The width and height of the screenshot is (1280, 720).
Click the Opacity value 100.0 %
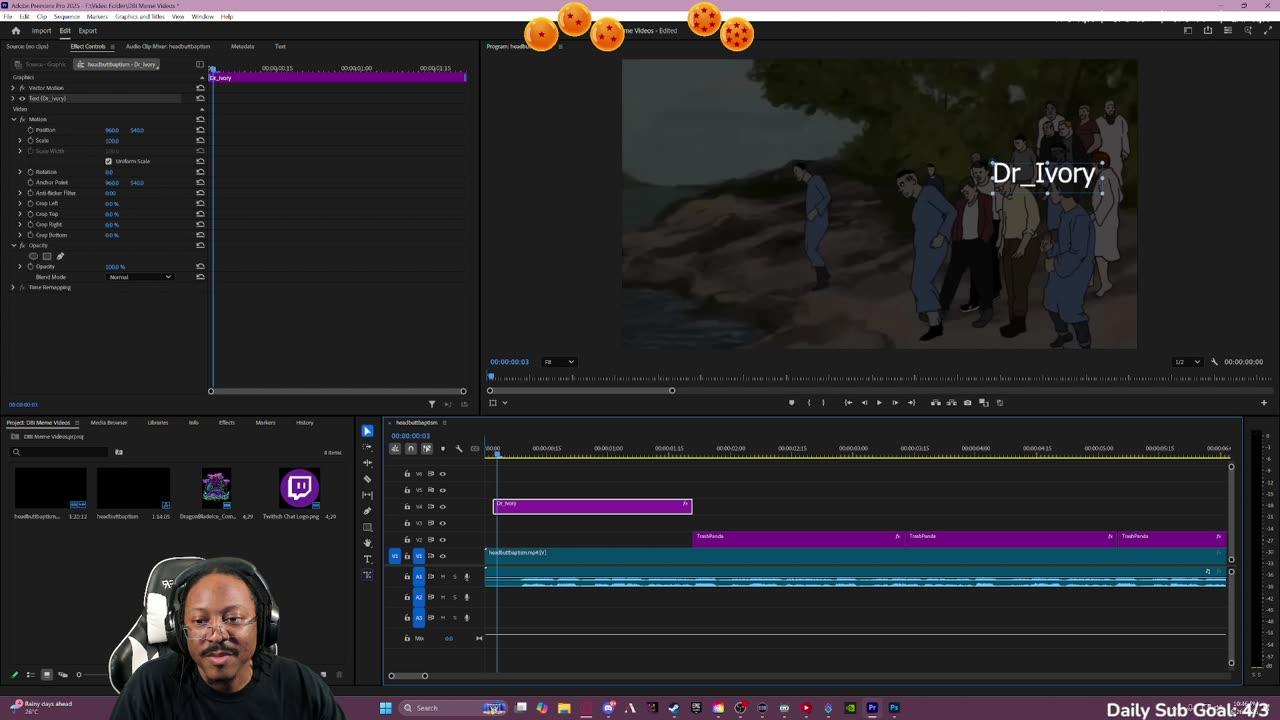point(115,267)
